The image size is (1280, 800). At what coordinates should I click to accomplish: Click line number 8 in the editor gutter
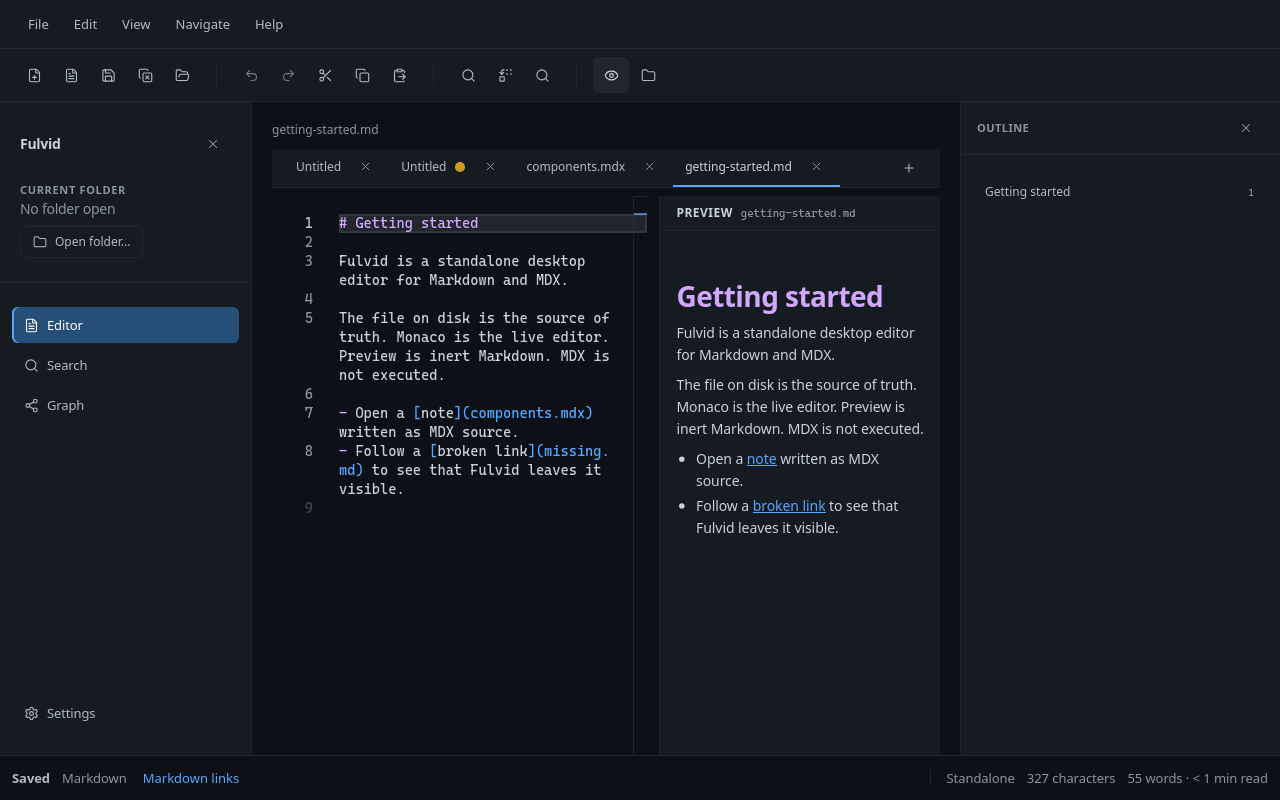[x=309, y=451]
